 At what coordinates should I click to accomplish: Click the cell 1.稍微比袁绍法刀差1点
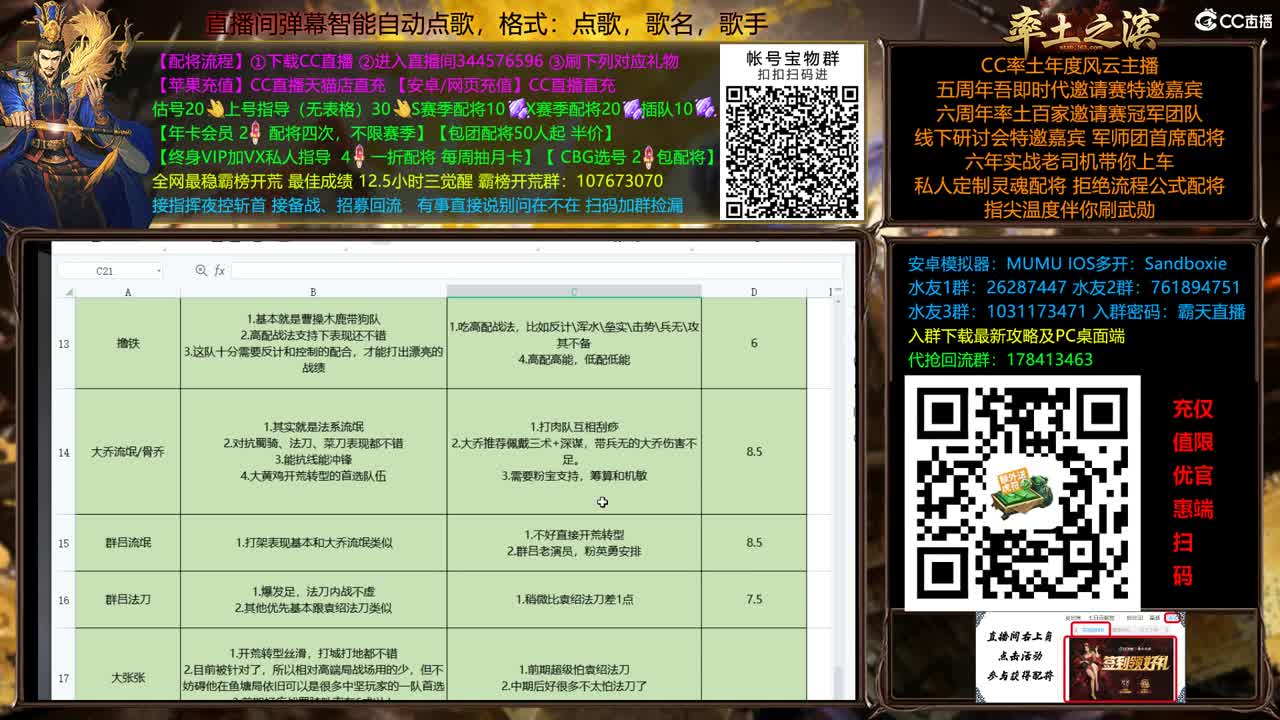point(574,600)
